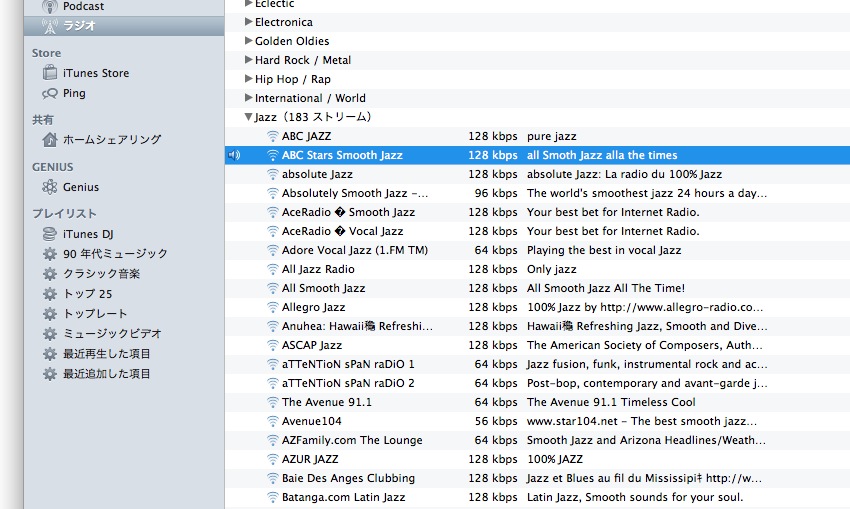Click stream icon beside absolute Jazz
Viewport: 850px width, 509px height.
[273, 174]
